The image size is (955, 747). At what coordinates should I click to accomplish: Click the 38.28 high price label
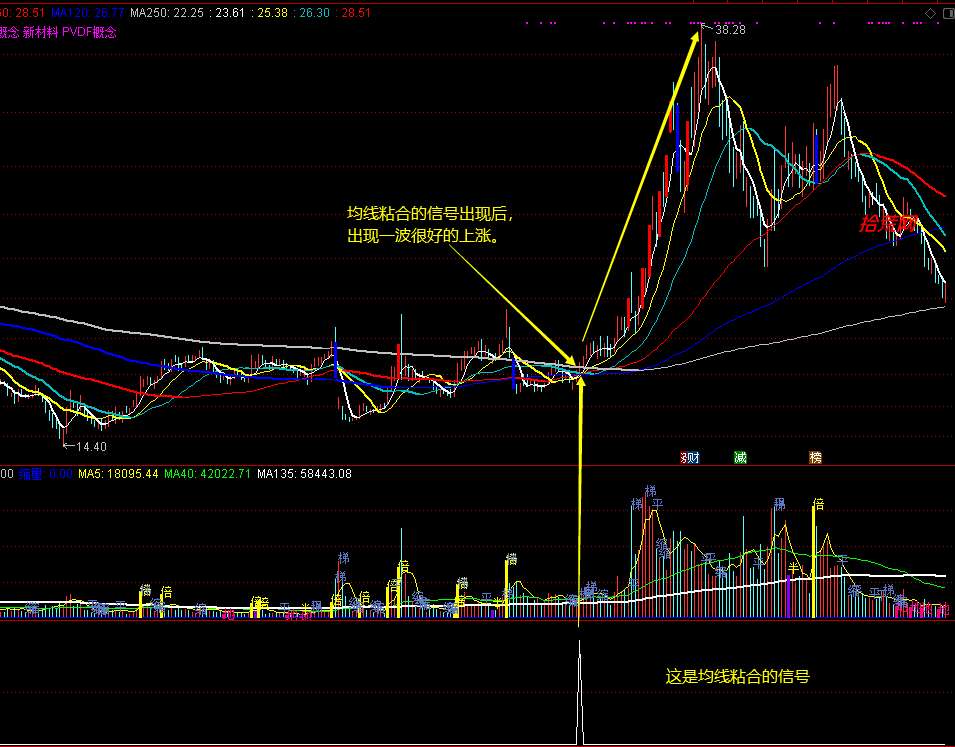coord(730,30)
